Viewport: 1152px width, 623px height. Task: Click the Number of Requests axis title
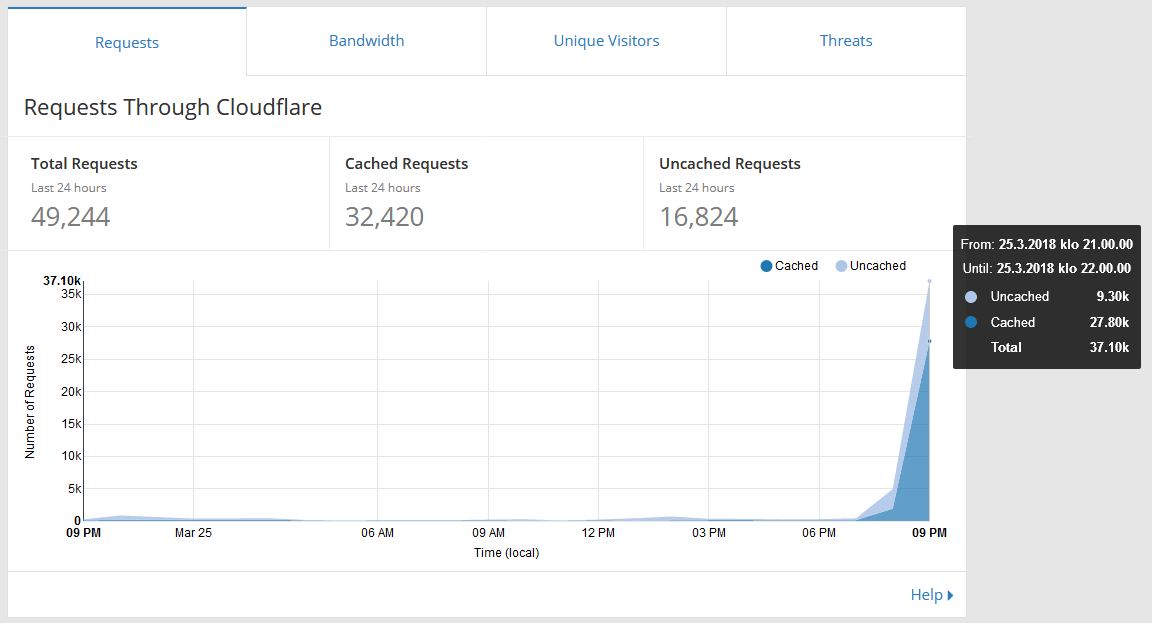(x=30, y=403)
